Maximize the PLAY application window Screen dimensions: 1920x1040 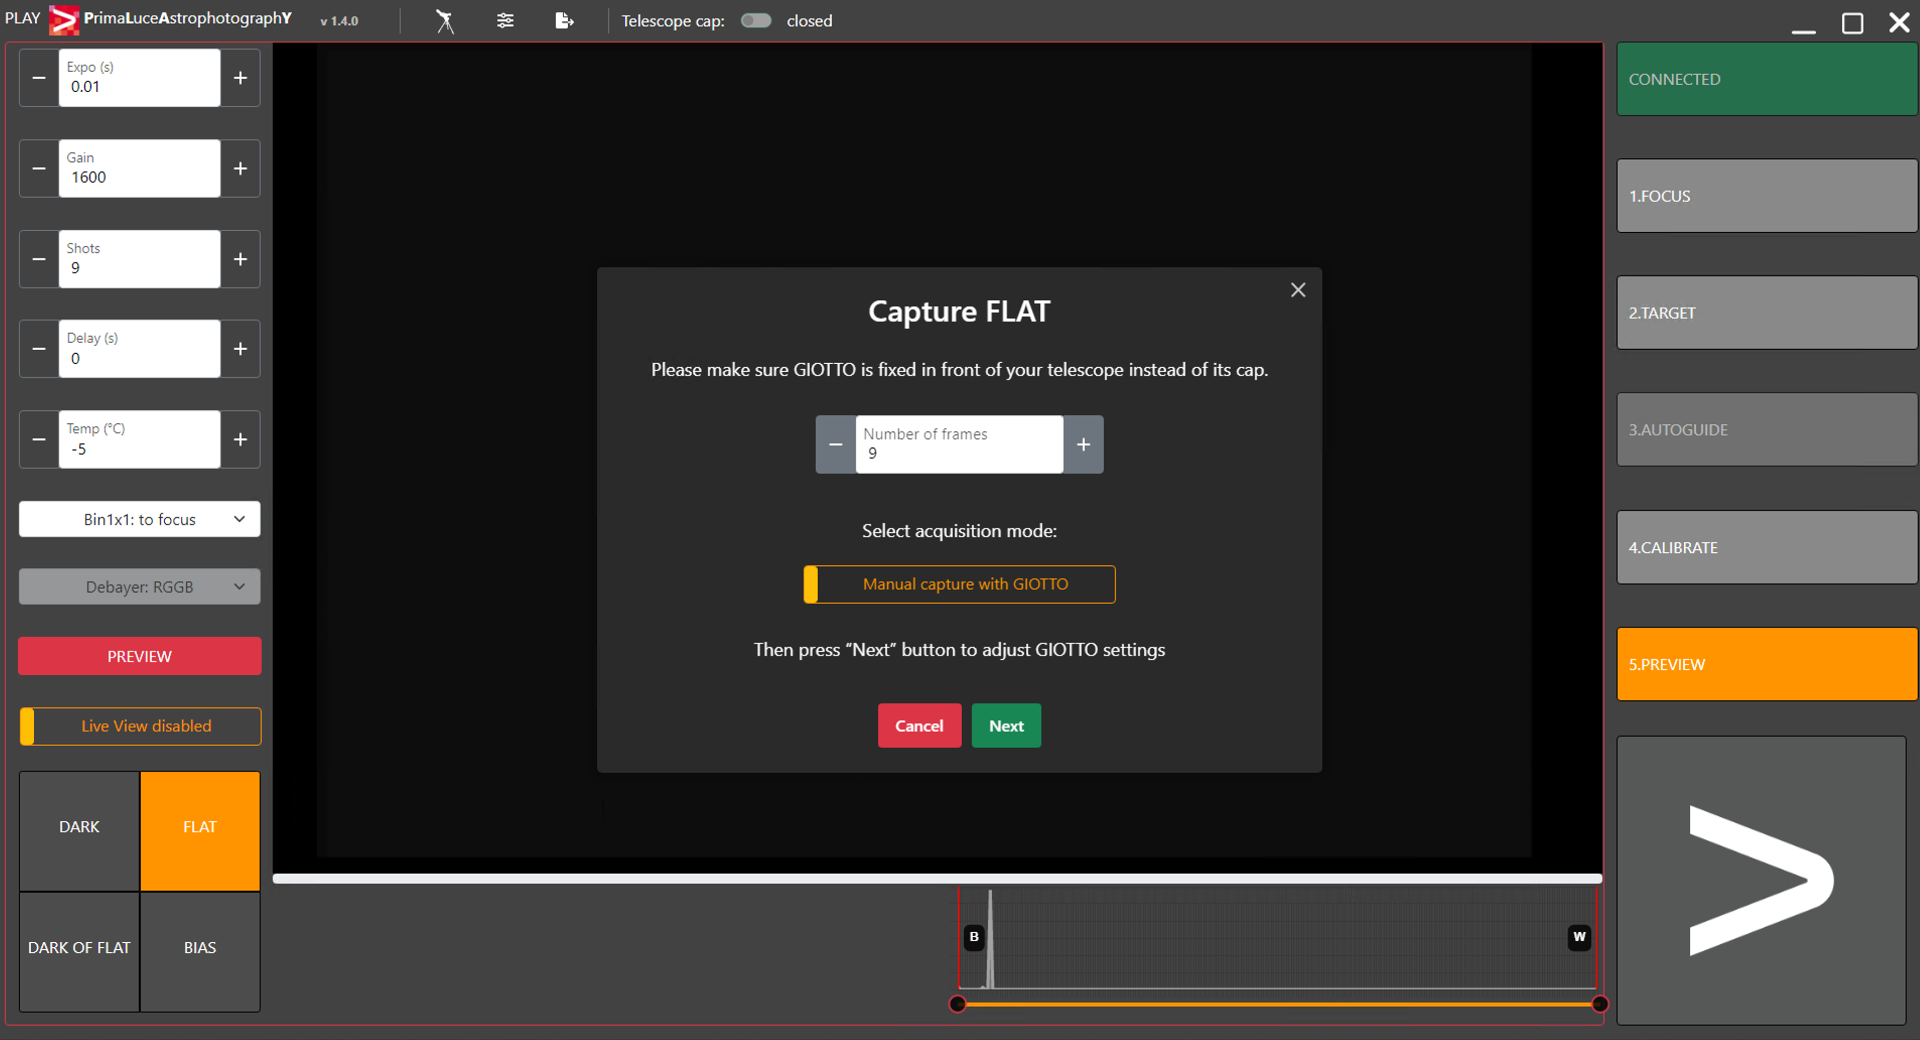[1852, 22]
